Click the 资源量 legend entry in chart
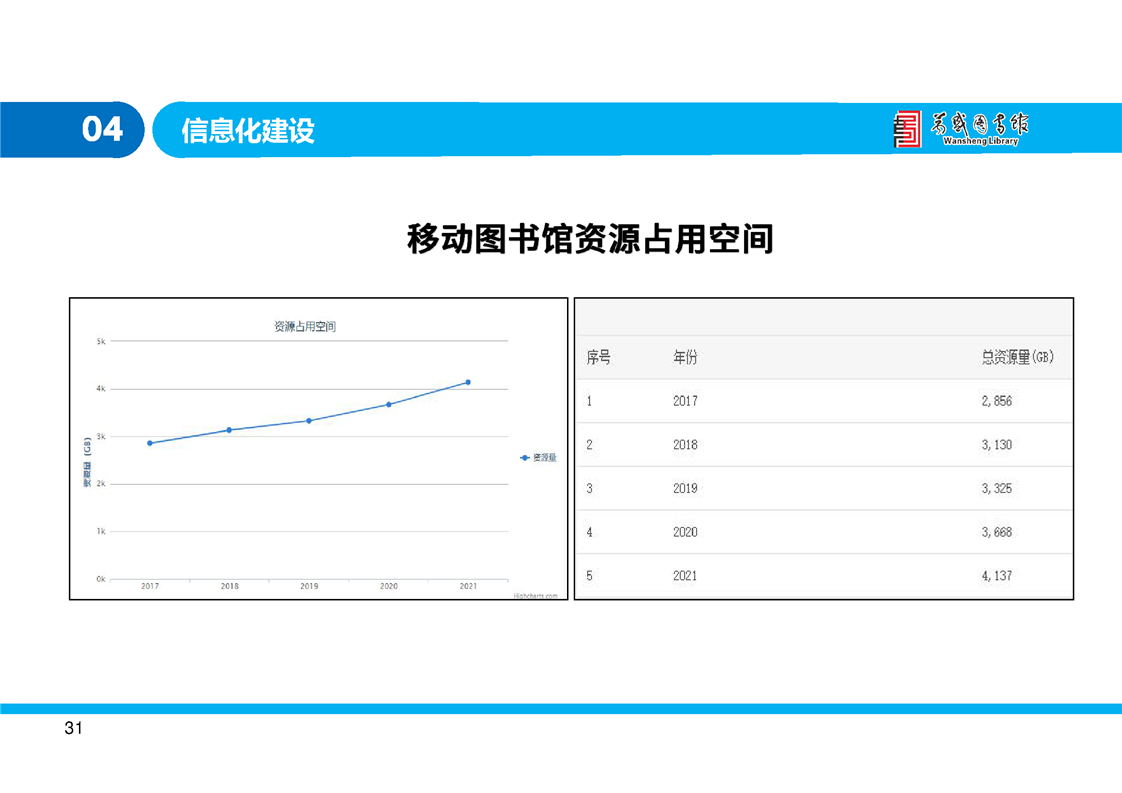 [x=538, y=457]
